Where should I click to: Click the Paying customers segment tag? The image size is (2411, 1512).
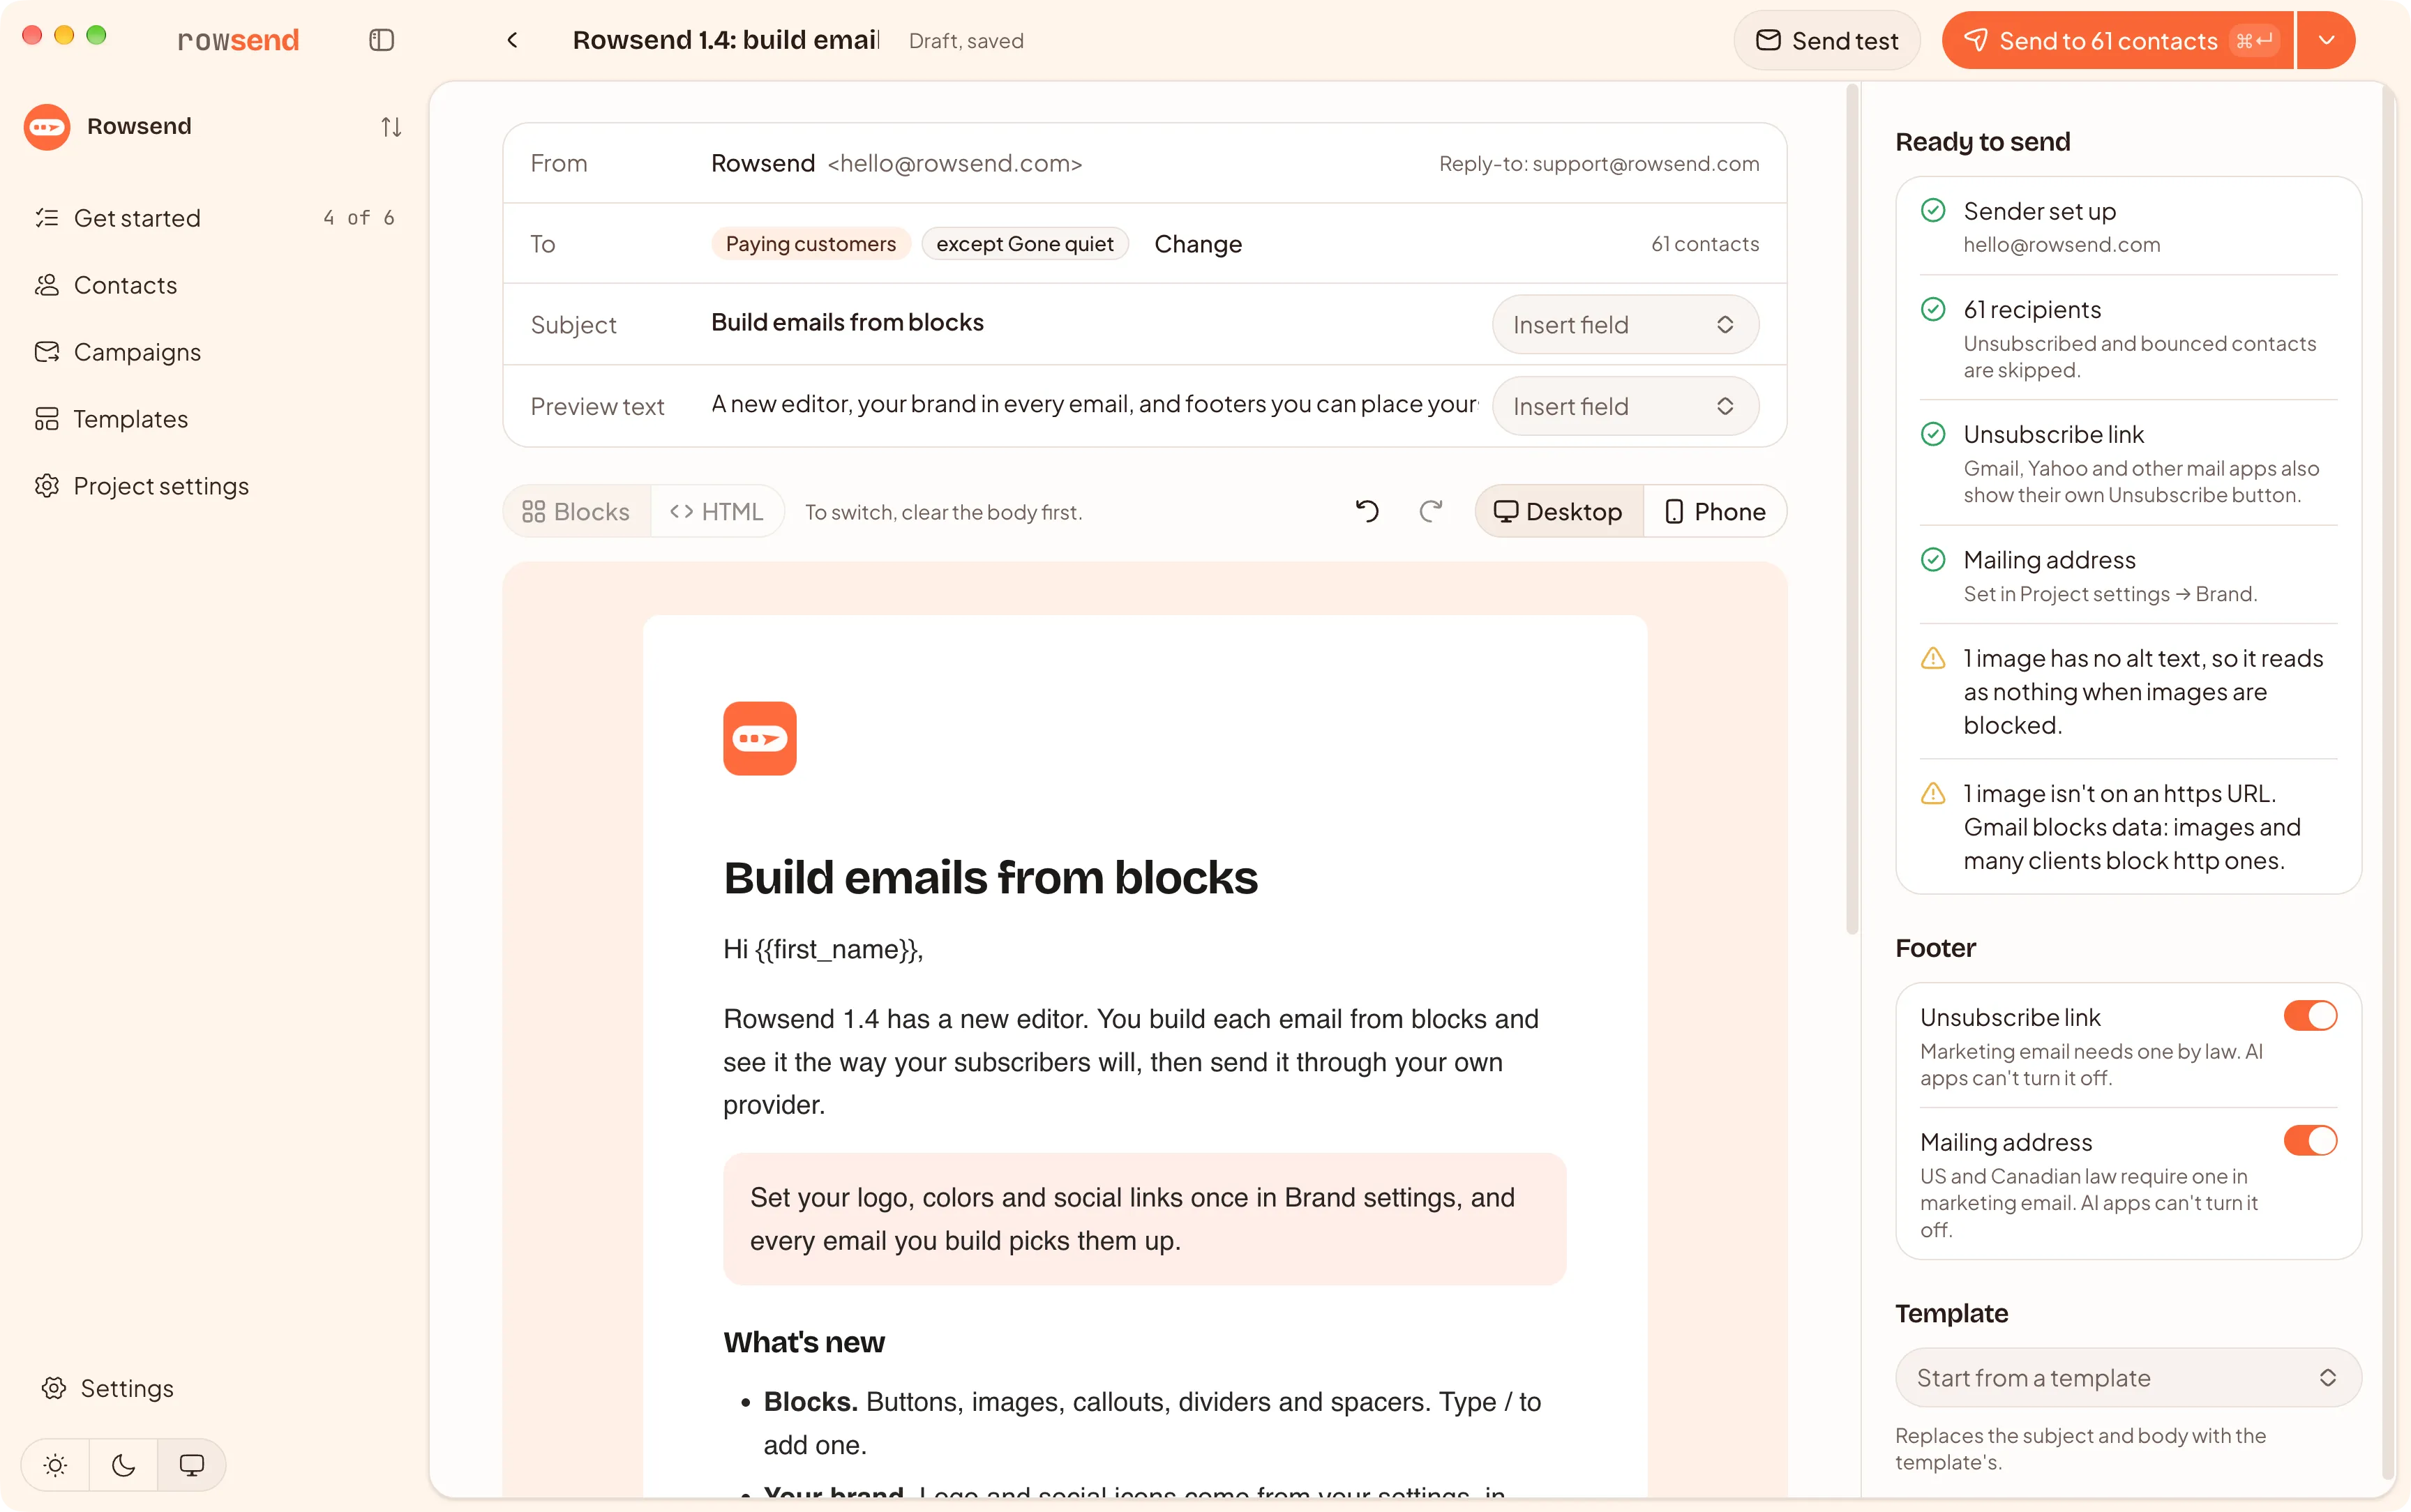811,244
